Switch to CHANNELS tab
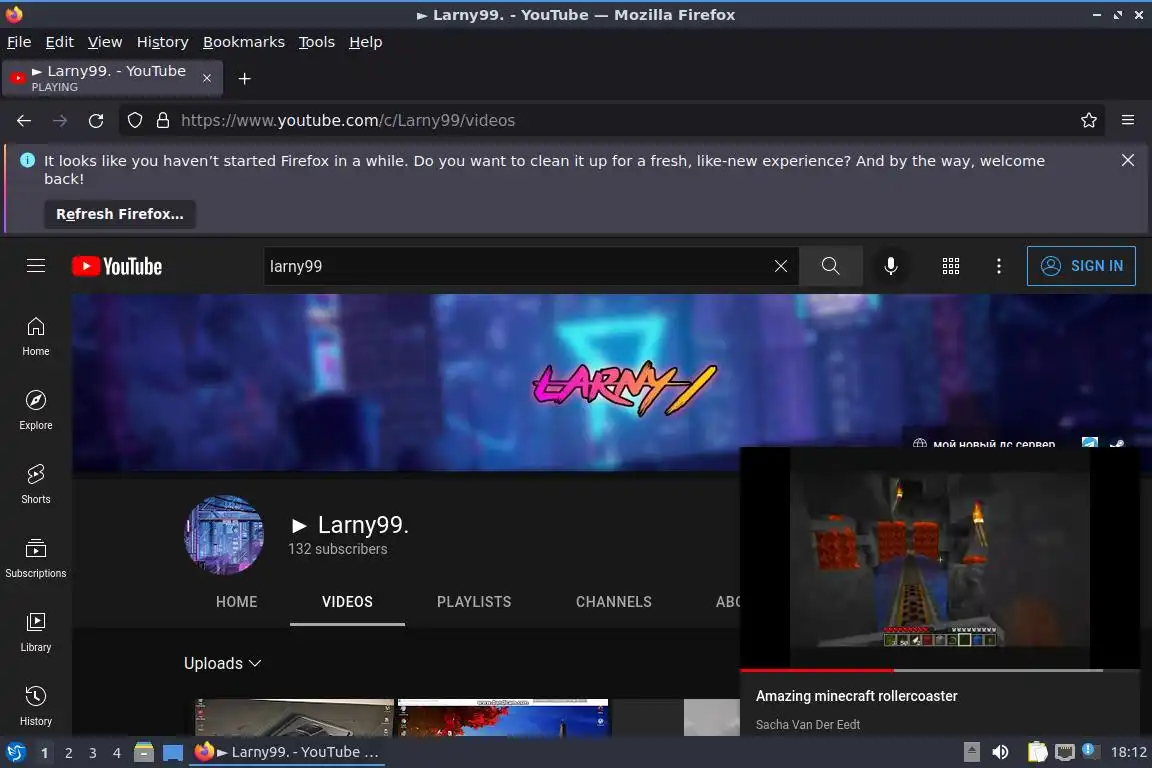Screen dimensions: 1152x768 click(613, 602)
